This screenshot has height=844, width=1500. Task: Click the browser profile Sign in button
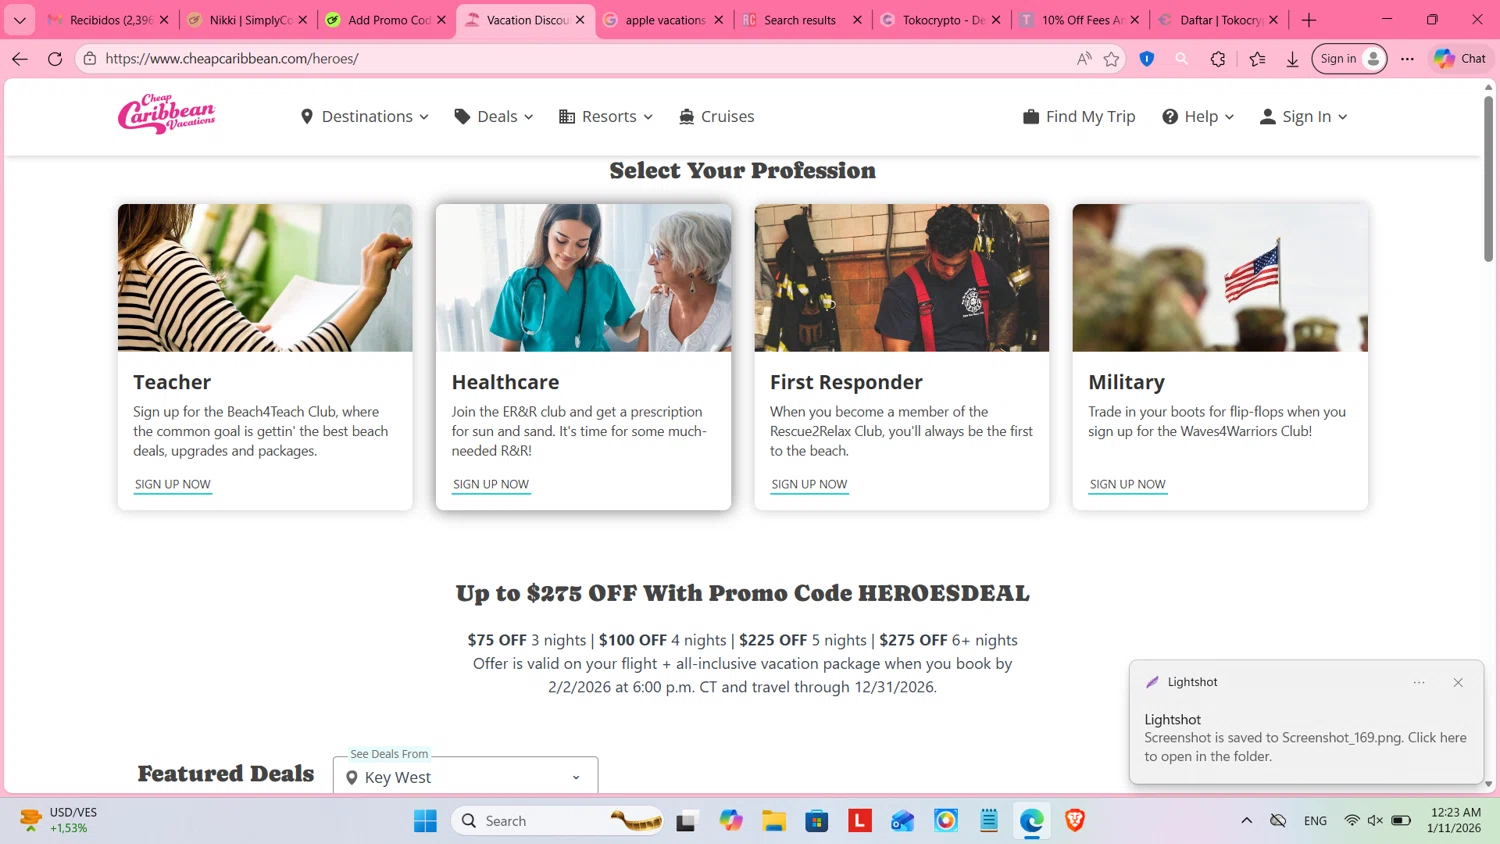(1349, 59)
